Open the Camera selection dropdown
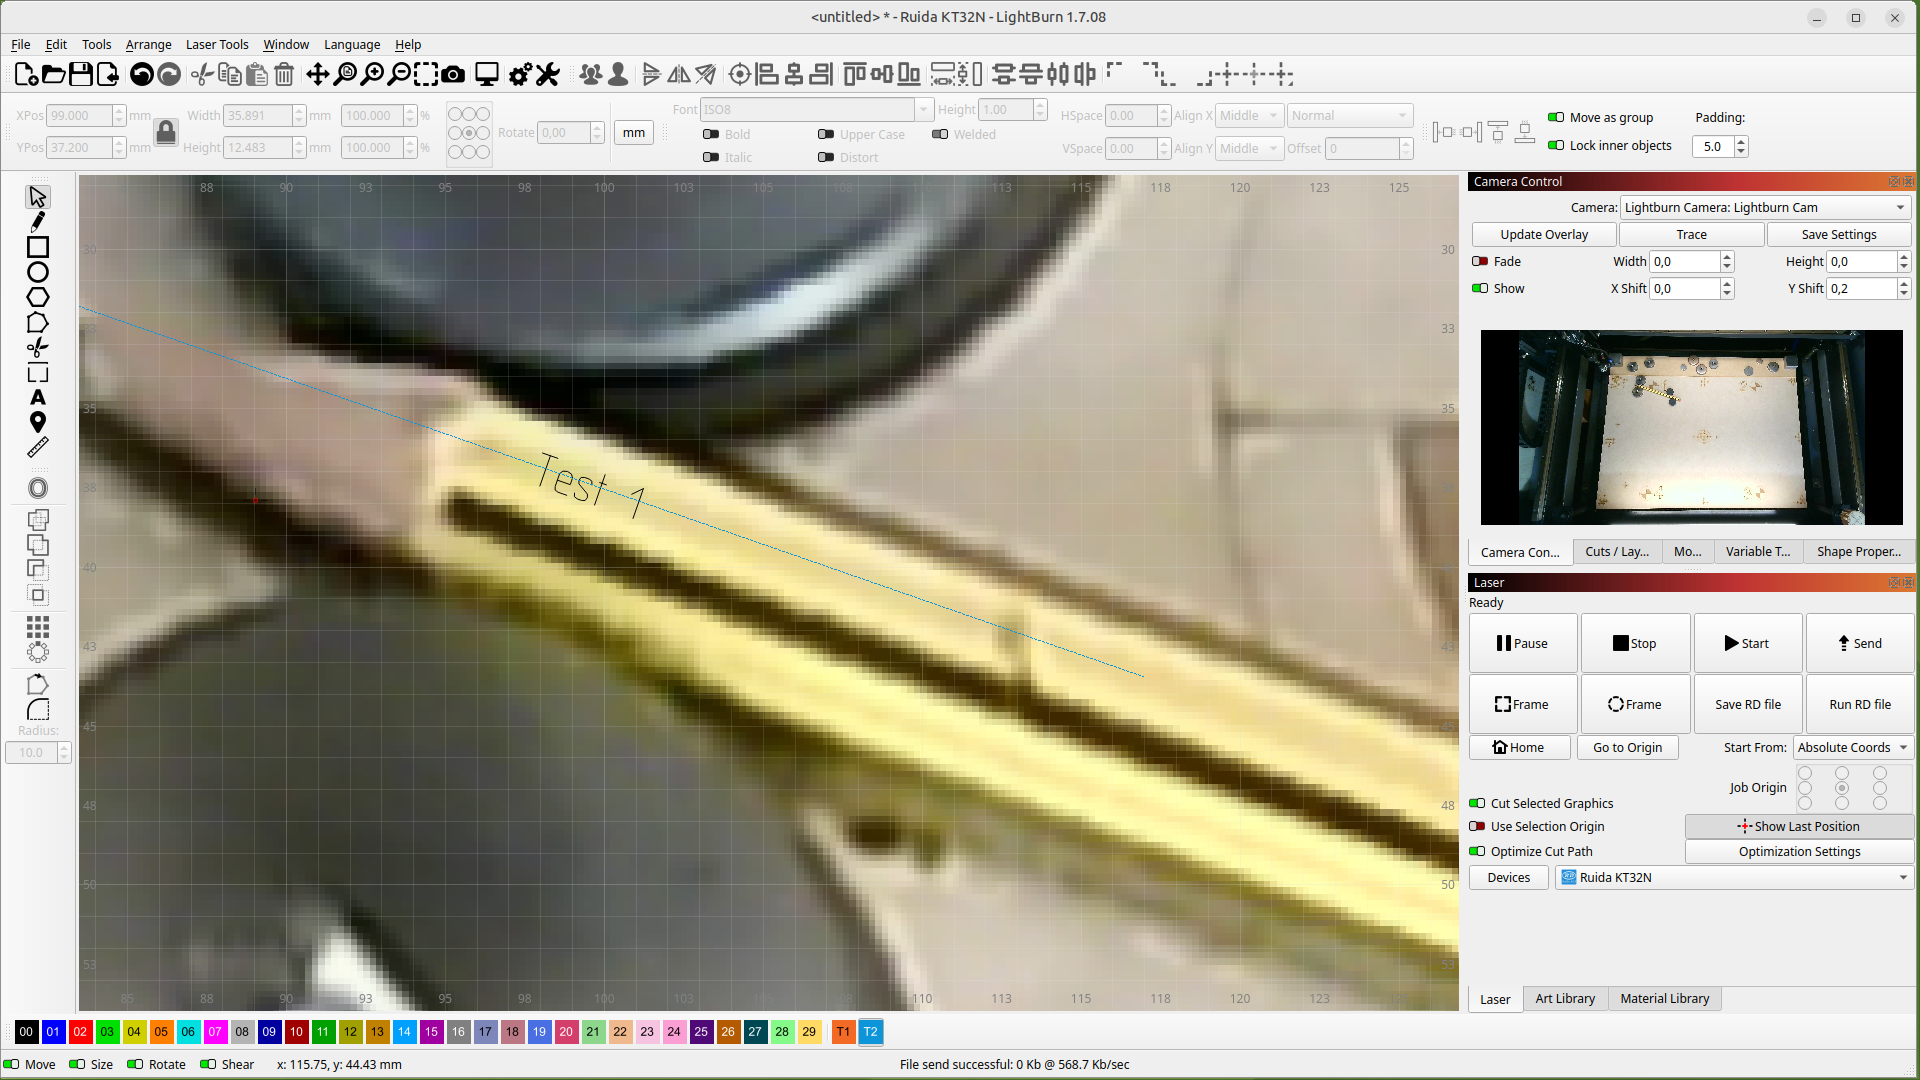The height and width of the screenshot is (1080, 1920). (x=1764, y=207)
